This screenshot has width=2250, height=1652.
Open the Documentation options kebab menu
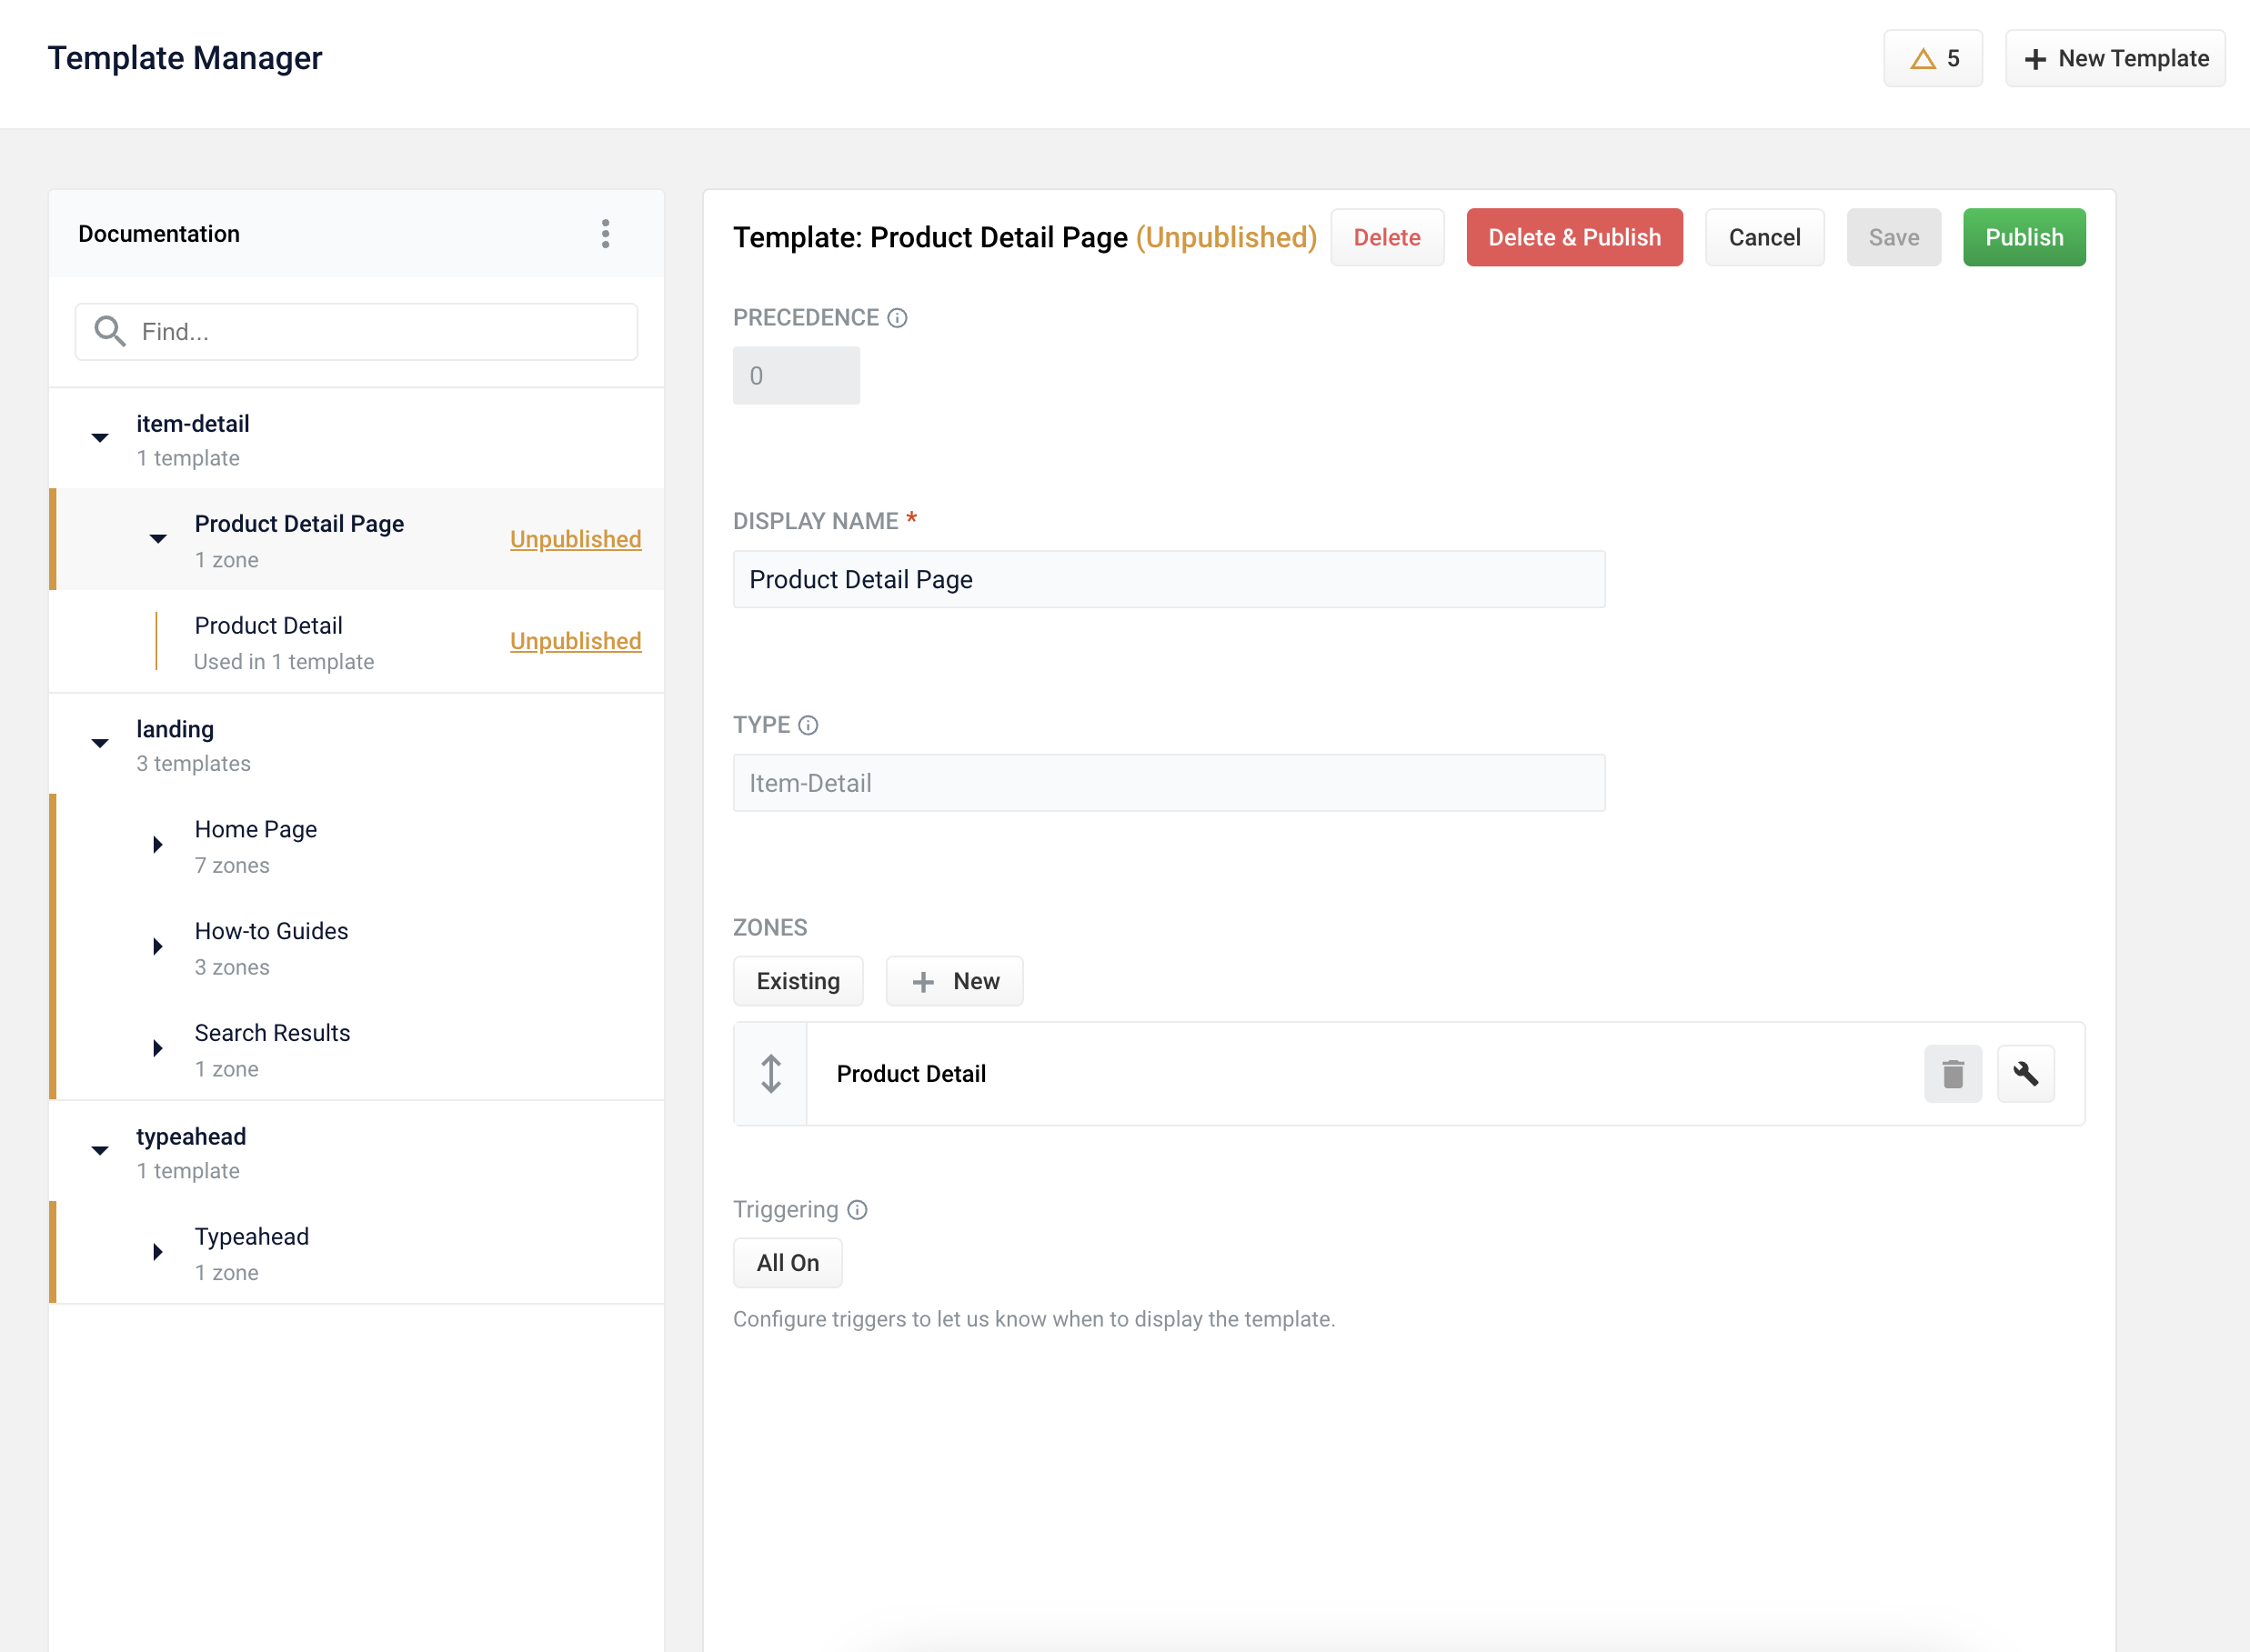coord(605,234)
